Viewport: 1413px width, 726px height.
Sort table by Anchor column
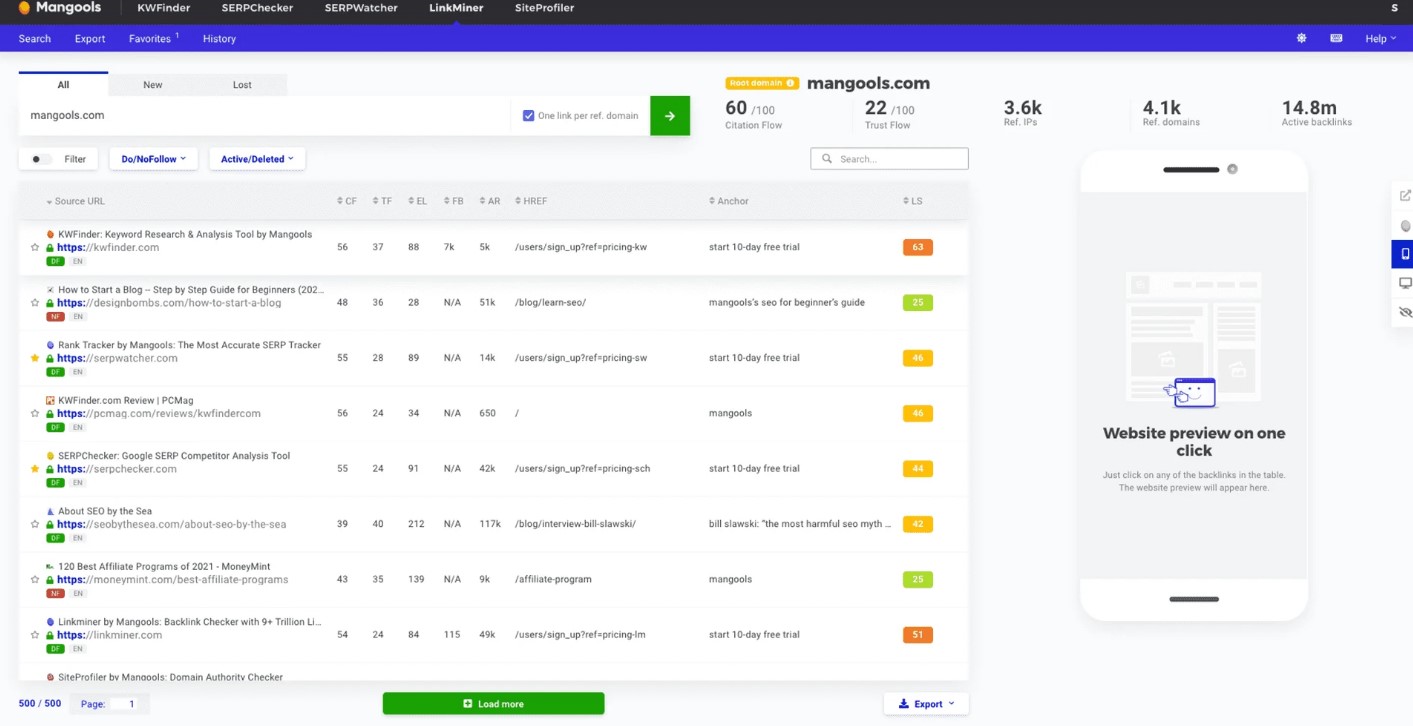coord(729,201)
